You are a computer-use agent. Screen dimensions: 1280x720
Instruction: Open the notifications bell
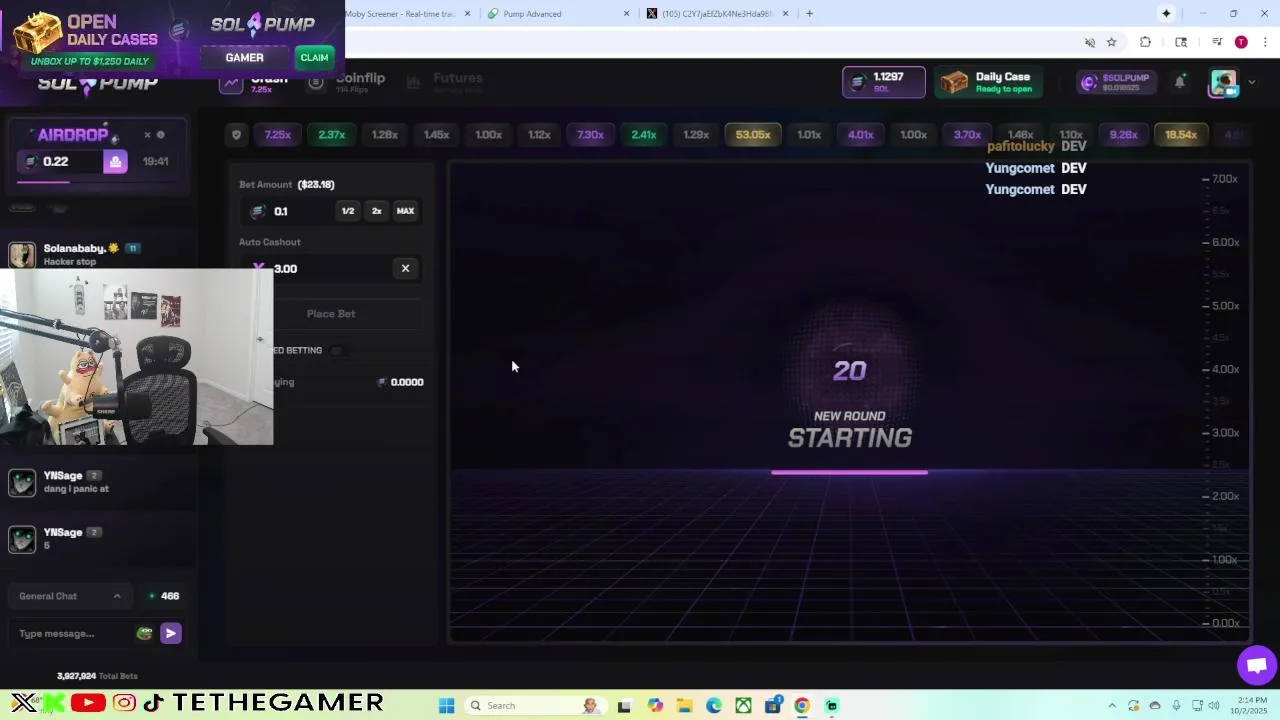coord(1180,82)
